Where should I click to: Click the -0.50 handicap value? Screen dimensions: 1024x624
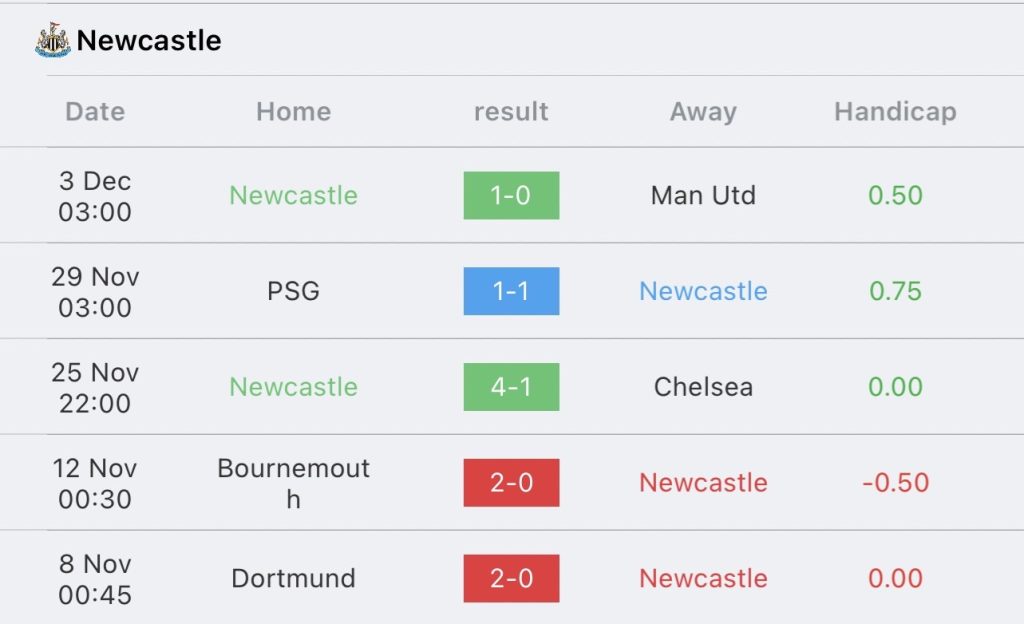tap(895, 483)
